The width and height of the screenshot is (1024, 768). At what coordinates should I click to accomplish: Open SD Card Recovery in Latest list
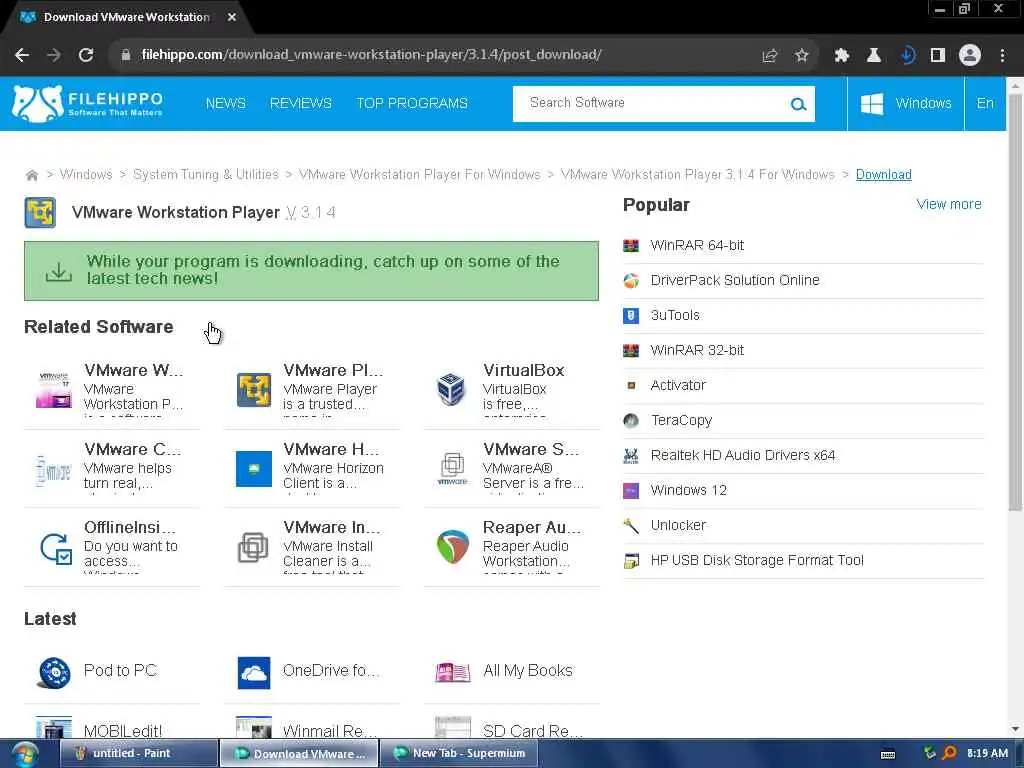tap(532, 731)
